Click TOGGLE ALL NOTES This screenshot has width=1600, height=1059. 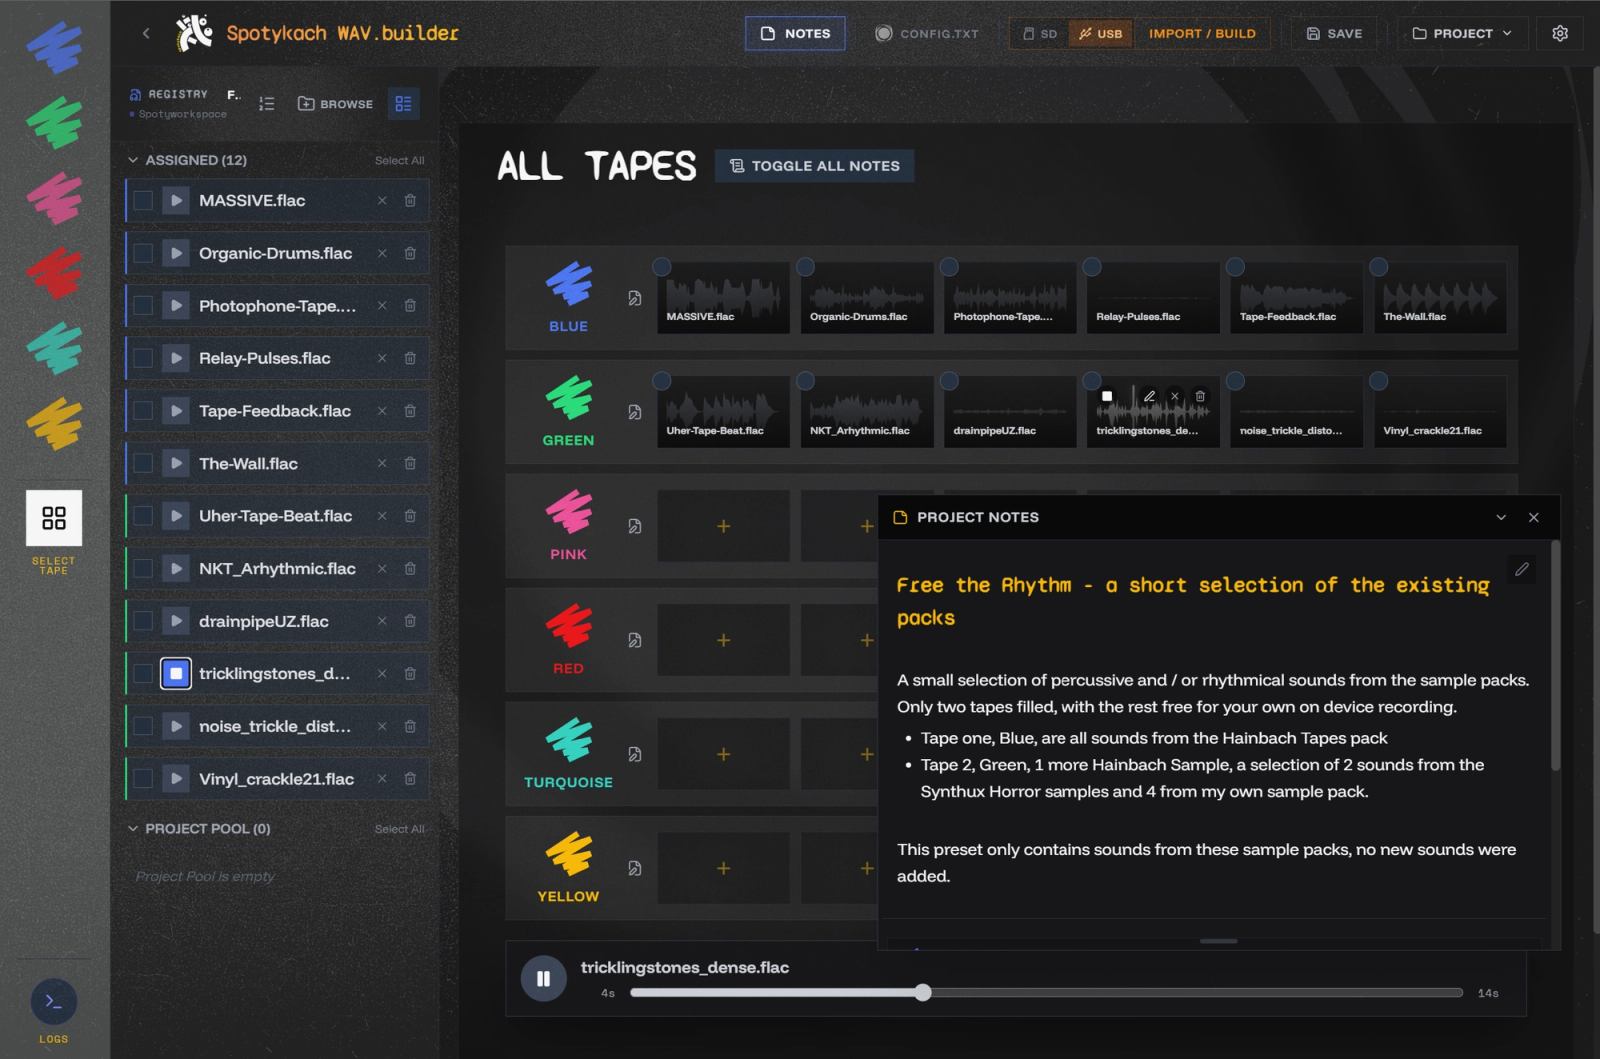tap(814, 166)
